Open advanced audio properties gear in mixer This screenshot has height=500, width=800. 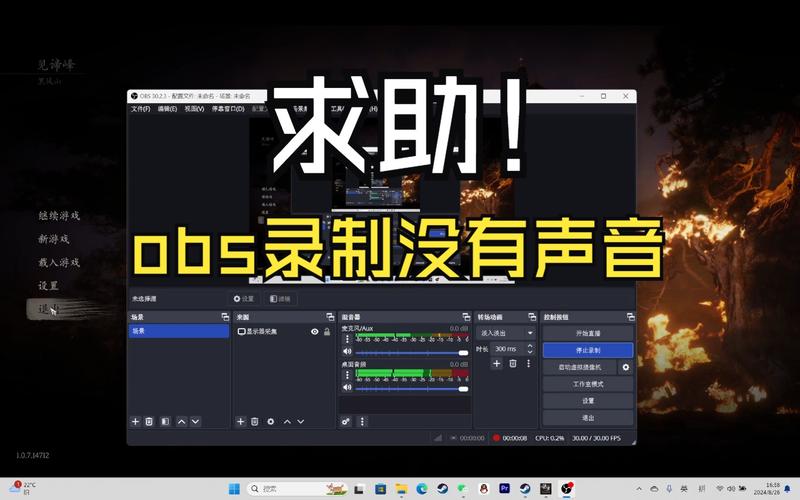click(346, 422)
